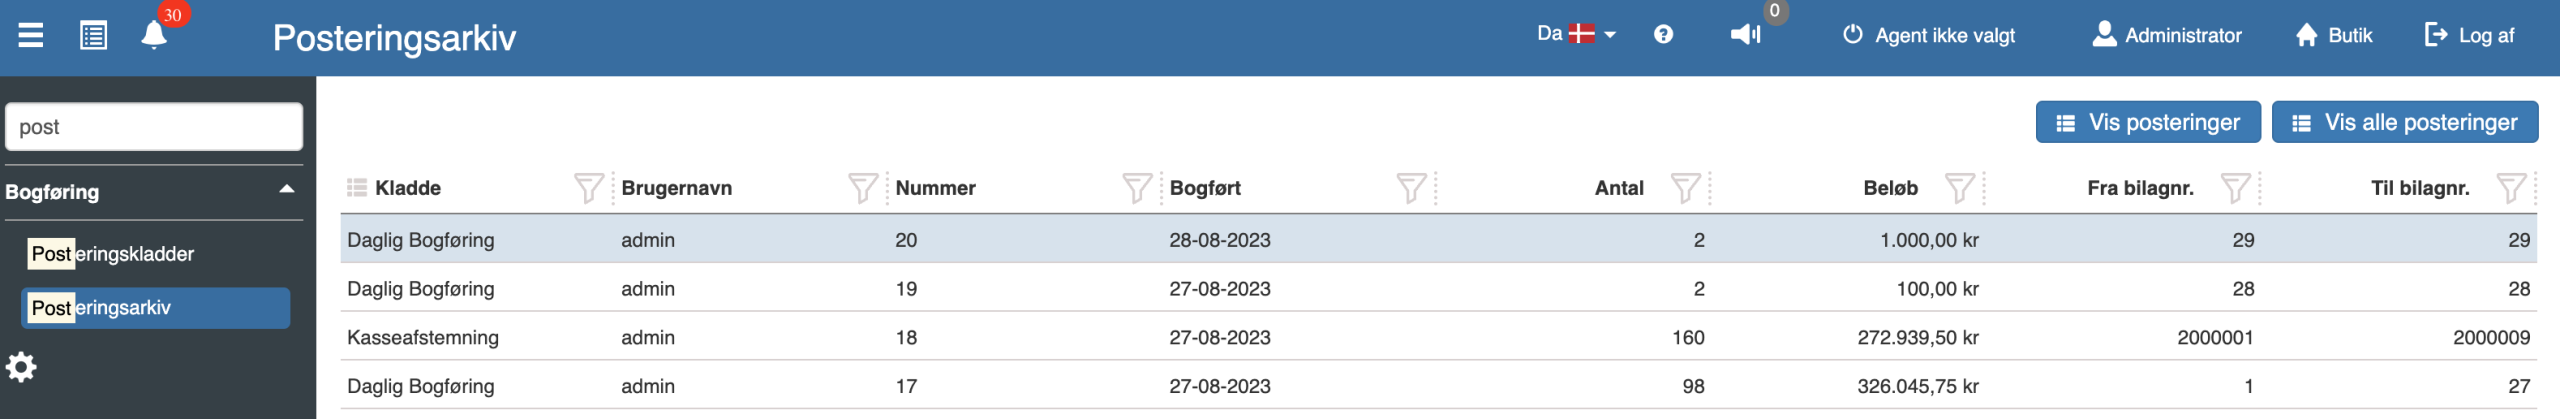
Task: Open the megaphone announcements icon
Action: [x=1745, y=35]
